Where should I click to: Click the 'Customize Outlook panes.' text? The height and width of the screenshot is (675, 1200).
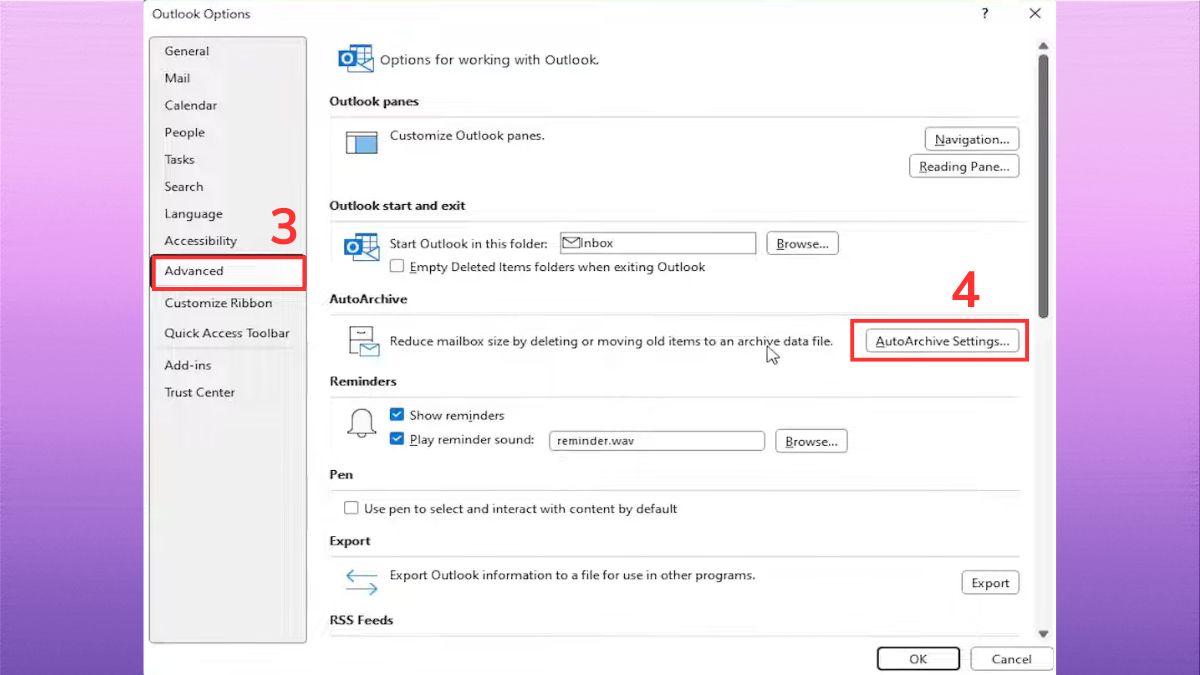467,135
